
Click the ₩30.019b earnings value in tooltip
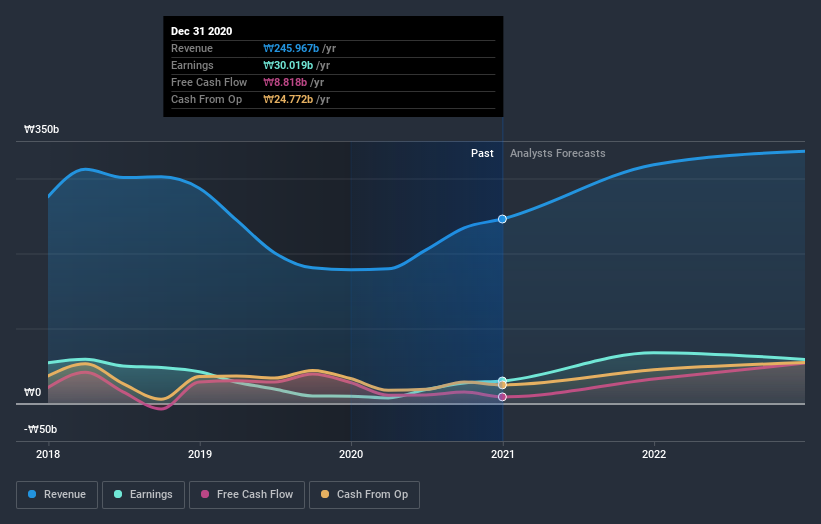tap(288, 65)
